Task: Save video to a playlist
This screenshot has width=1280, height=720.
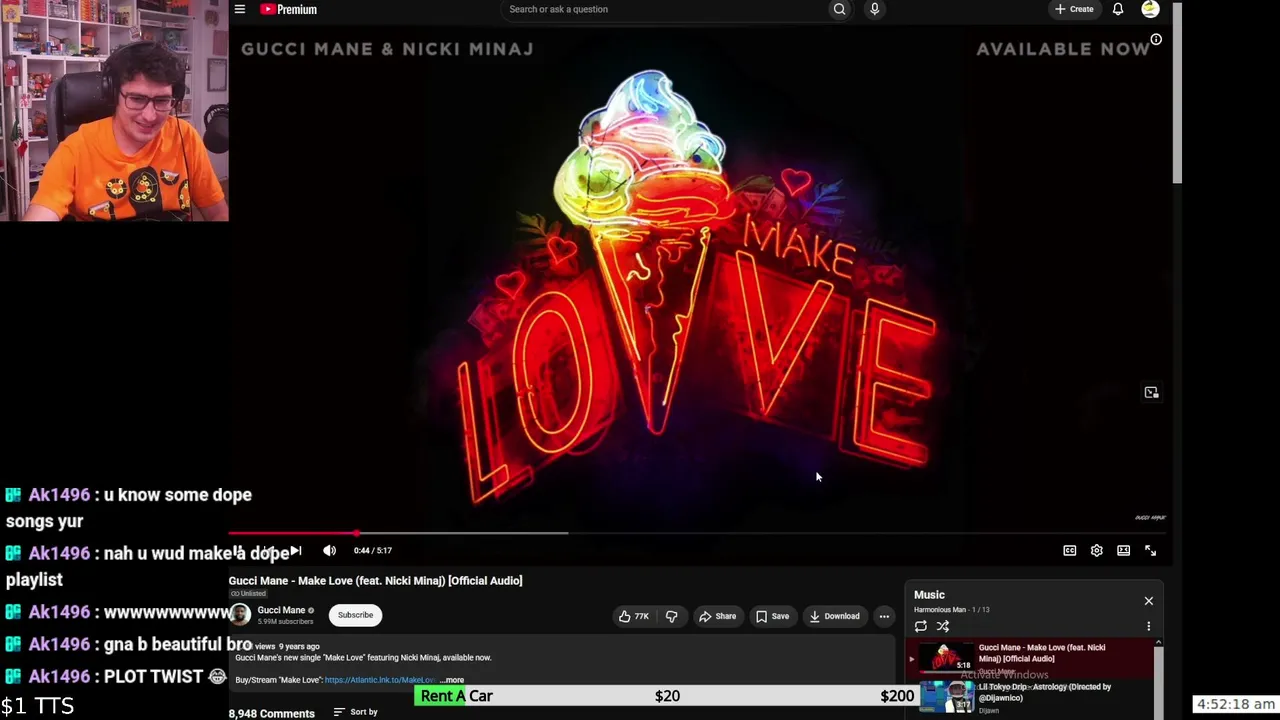Action: [x=772, y=616]
